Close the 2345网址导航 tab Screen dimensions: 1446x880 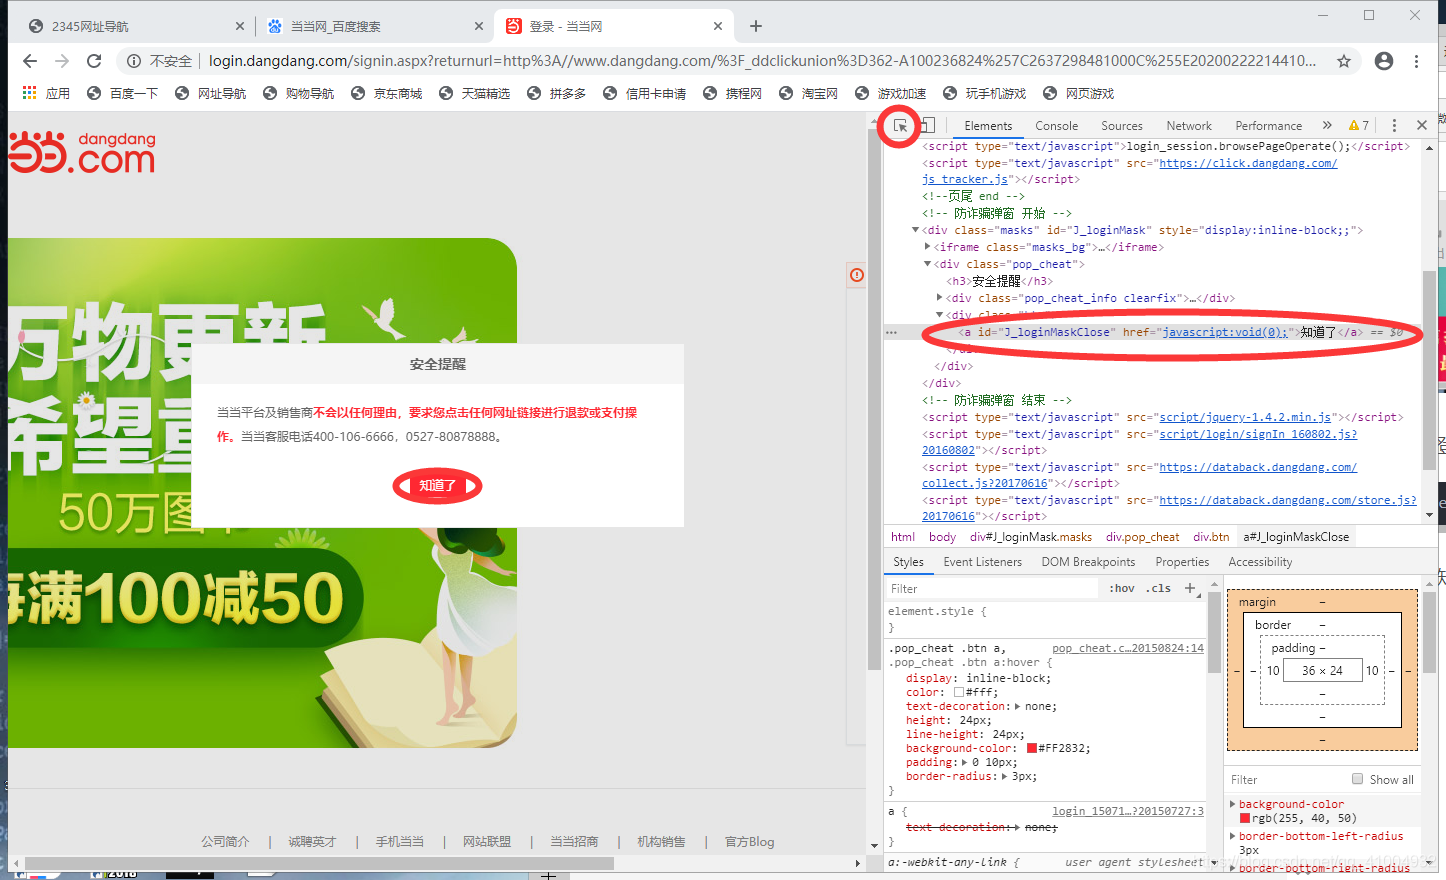tap(240, 26)
